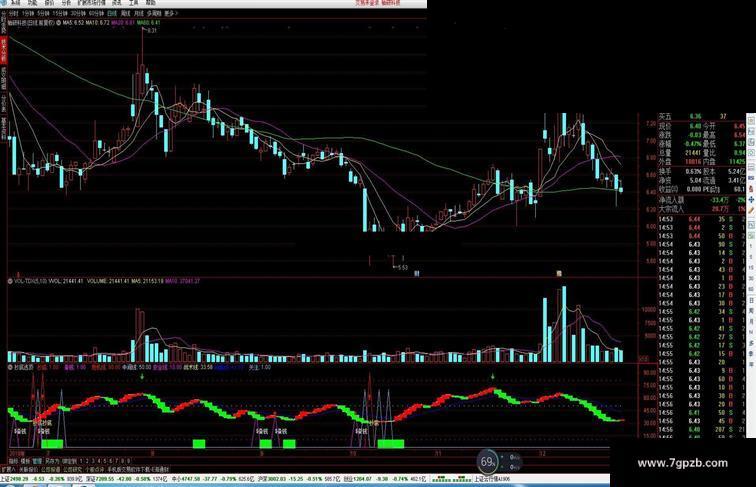Switch chart to 60分钟 period
756x487 pixels.
[x=96, y=14]
